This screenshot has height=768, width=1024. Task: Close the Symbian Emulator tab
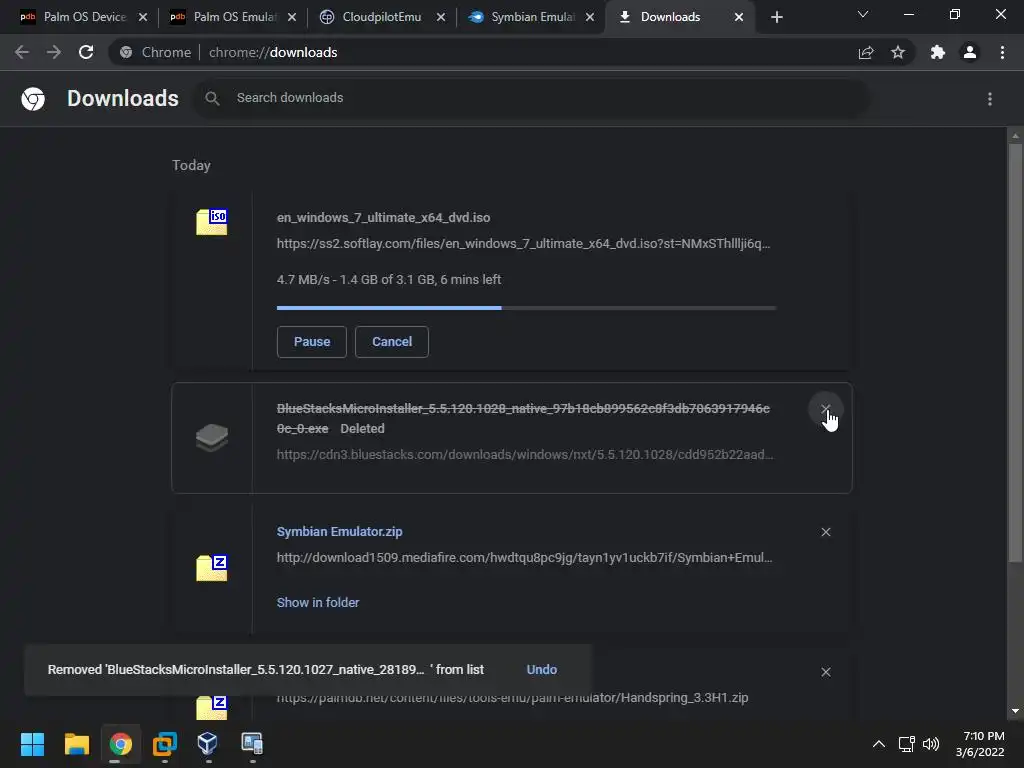(590, 18)
